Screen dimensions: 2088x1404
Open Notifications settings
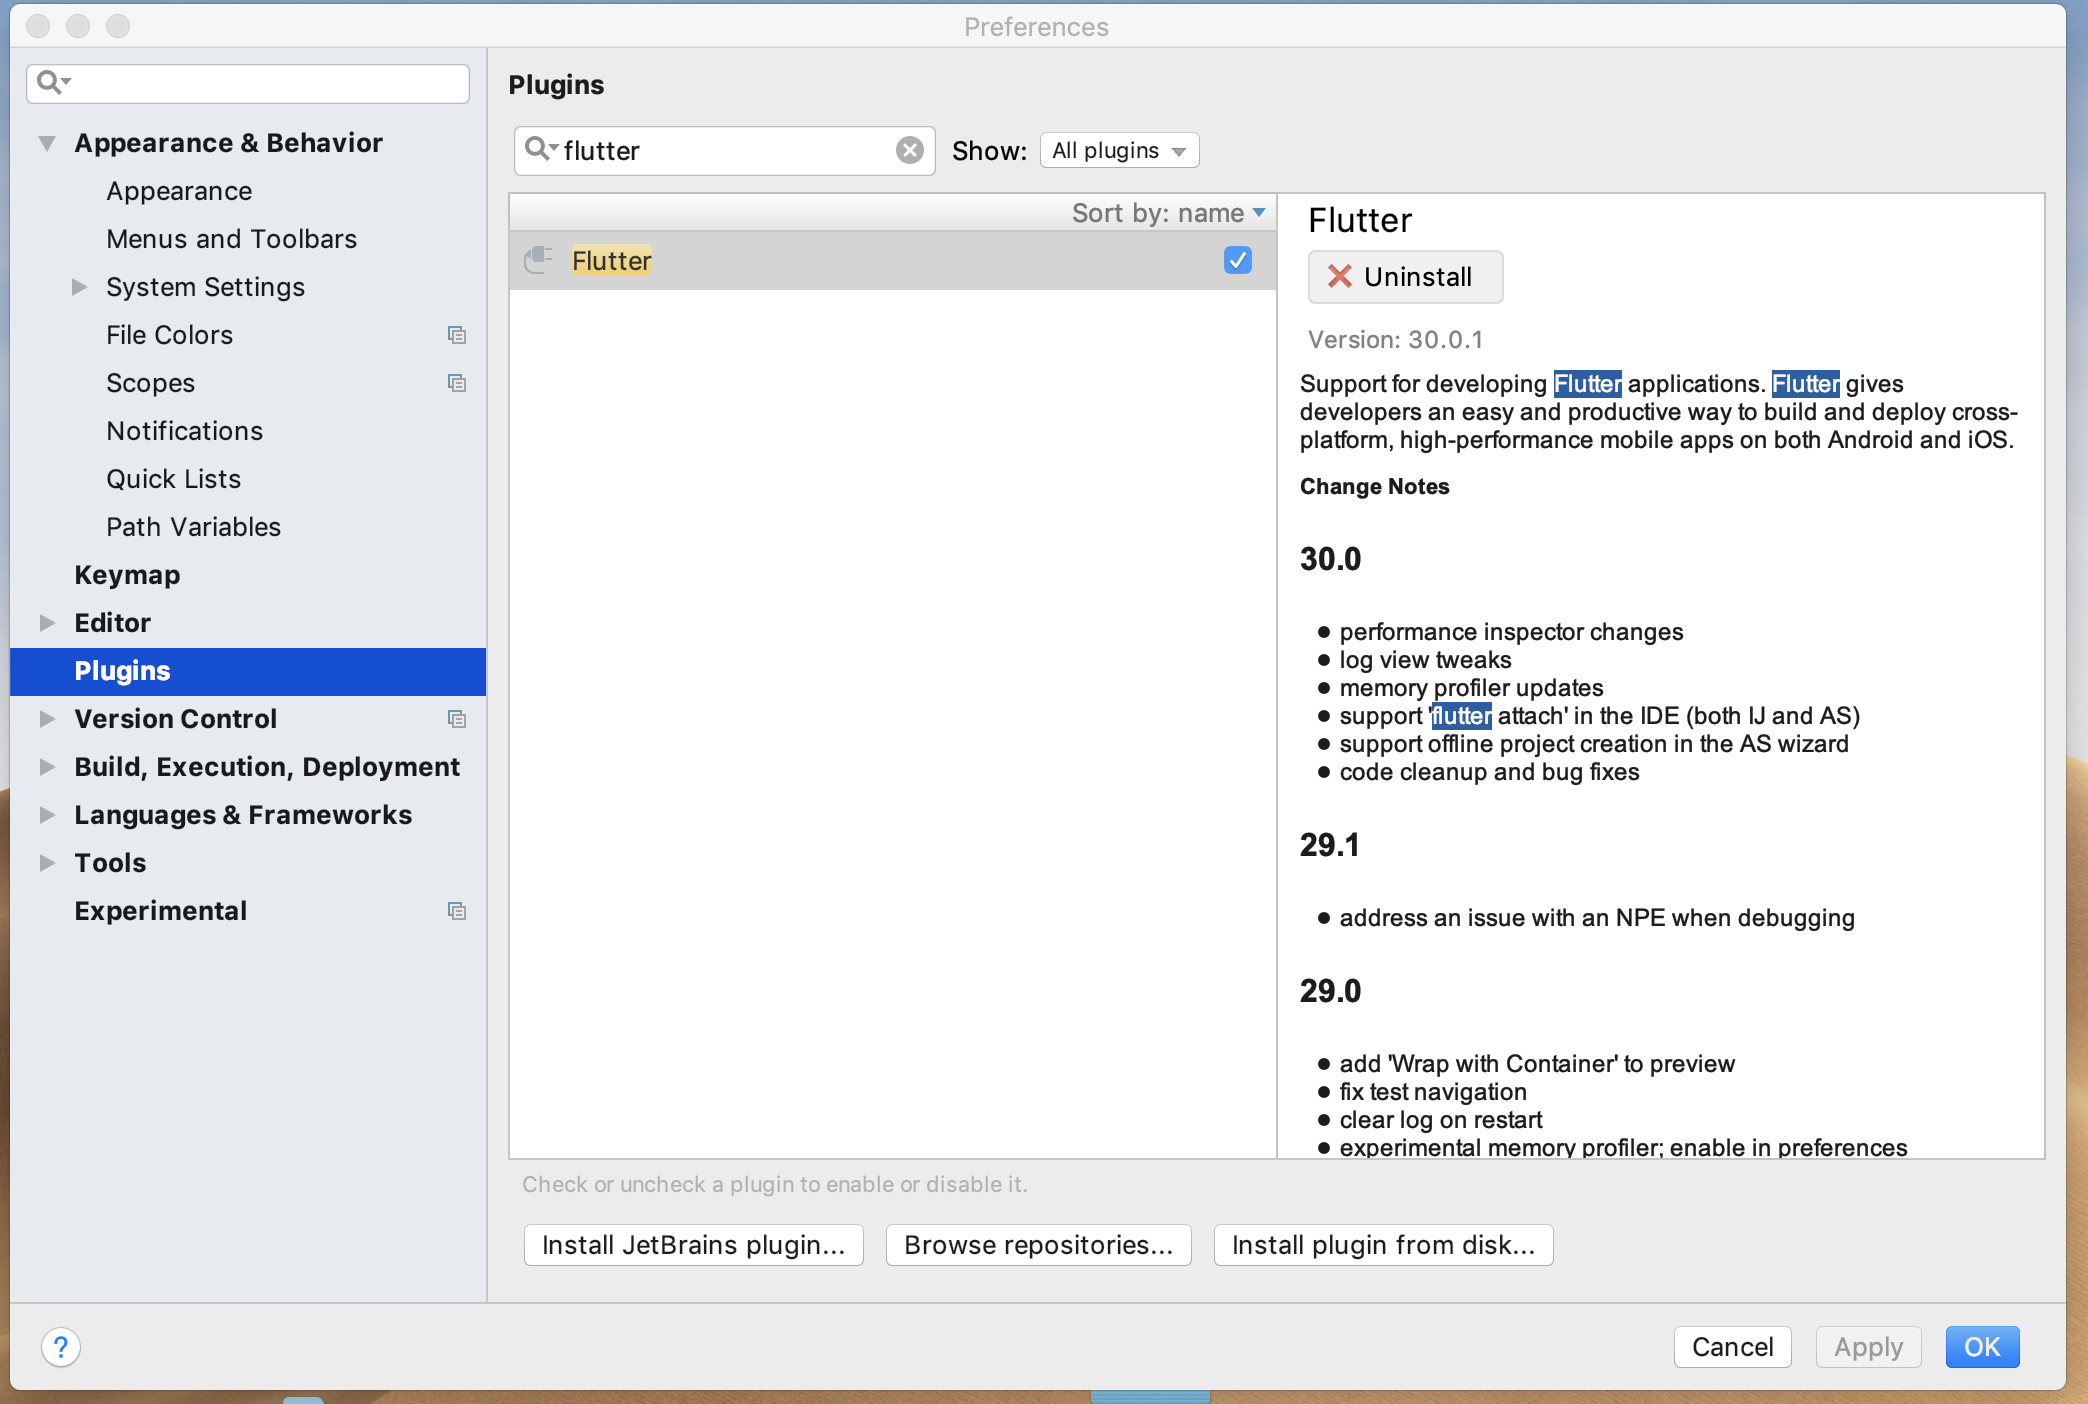tap(184, 431)
